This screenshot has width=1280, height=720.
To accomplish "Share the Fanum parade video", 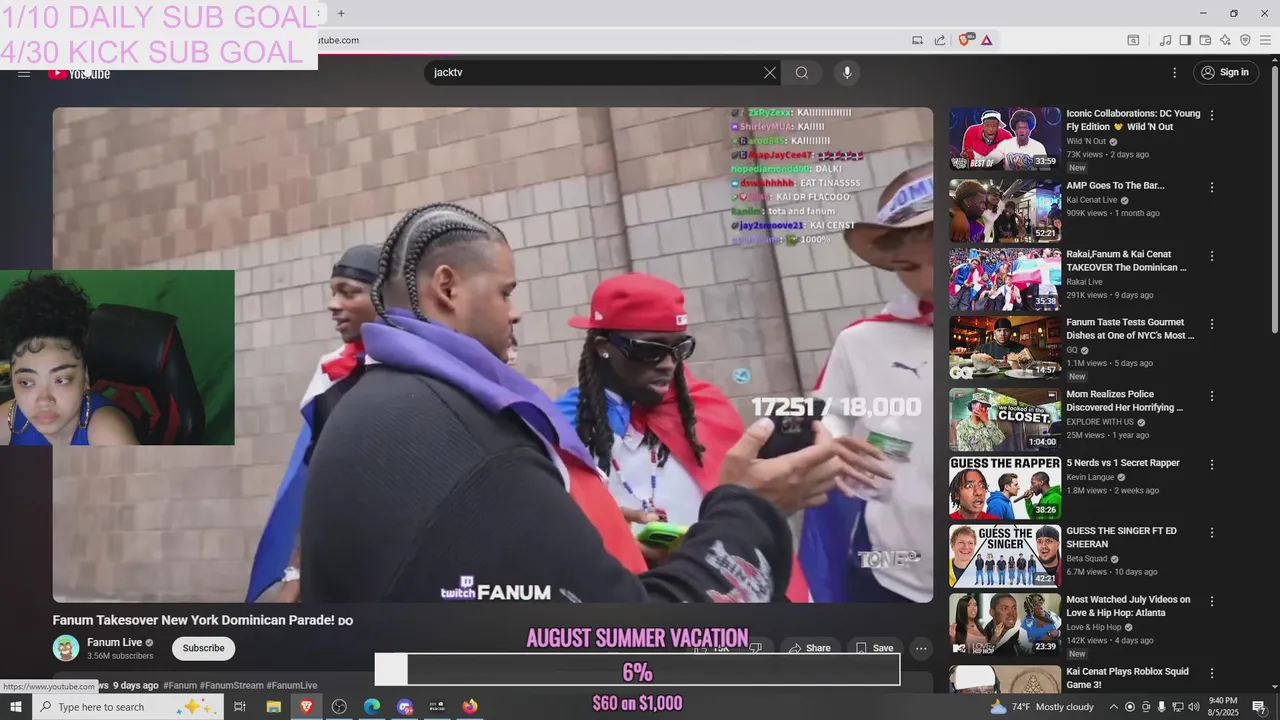I will (809, 648).
